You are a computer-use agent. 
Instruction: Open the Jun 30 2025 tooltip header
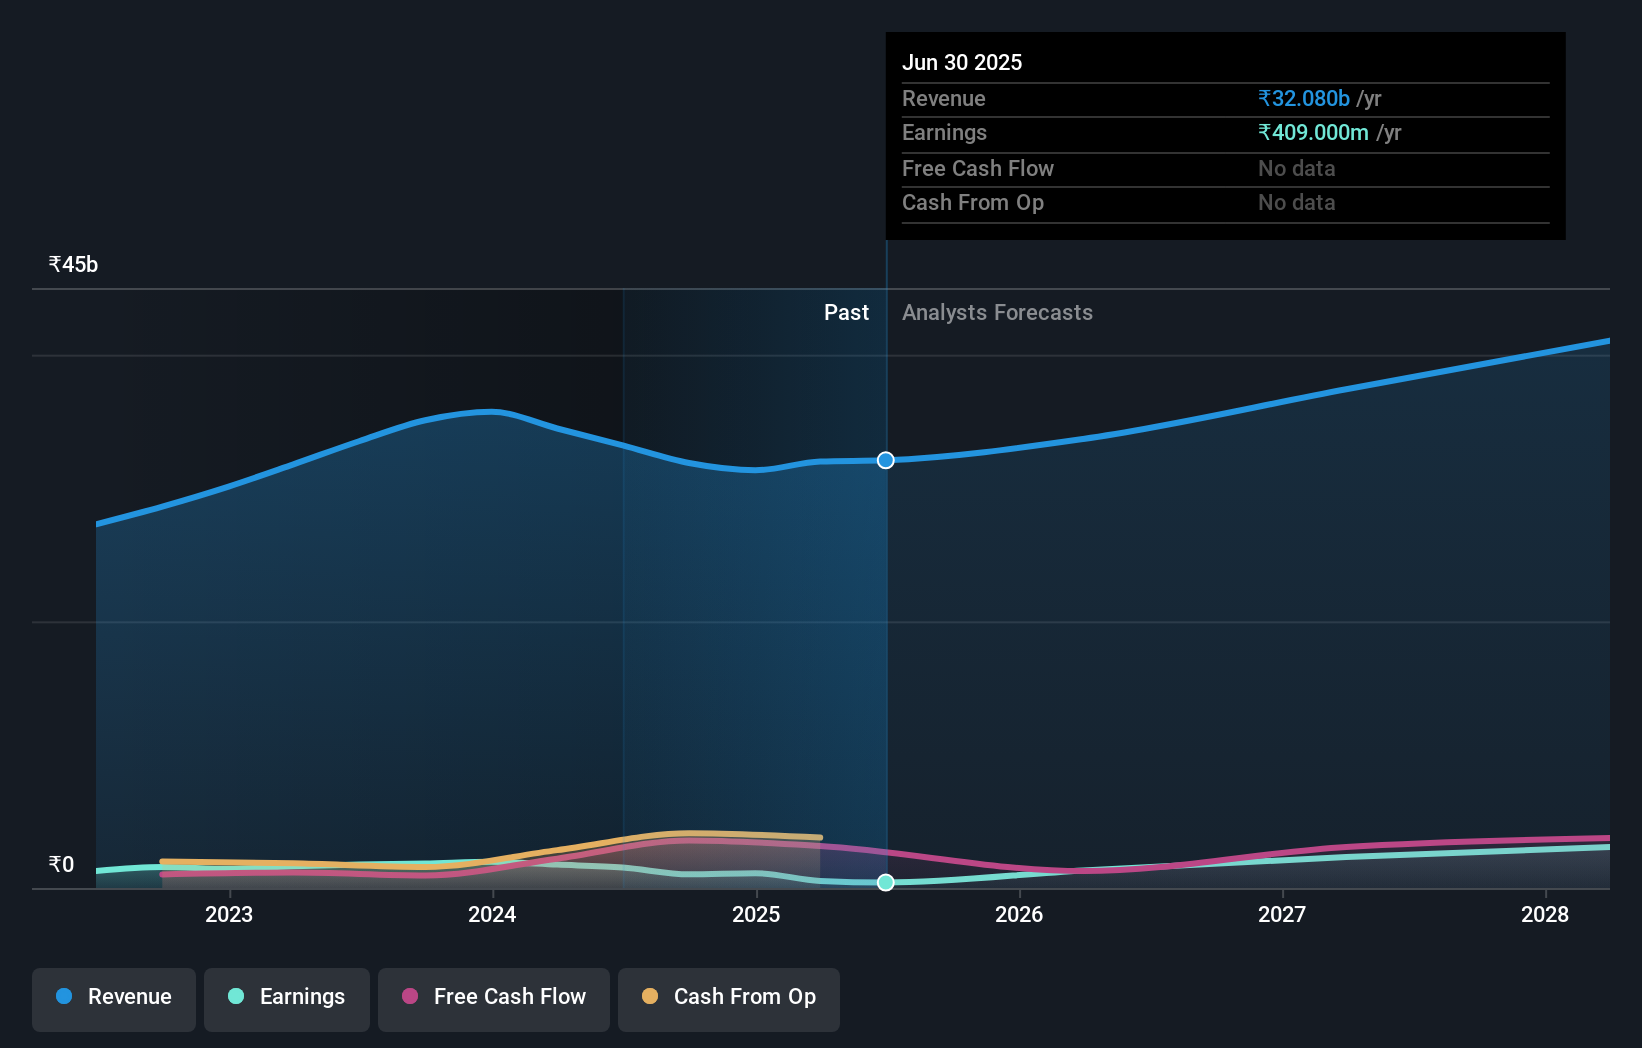[962, 62]
